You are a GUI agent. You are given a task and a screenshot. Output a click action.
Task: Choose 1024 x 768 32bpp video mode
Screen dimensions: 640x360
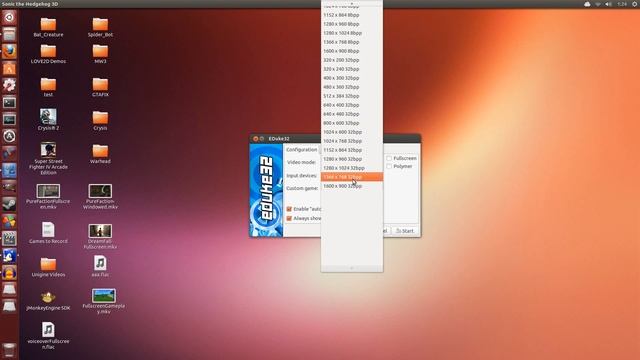click(x=352, y=141)
